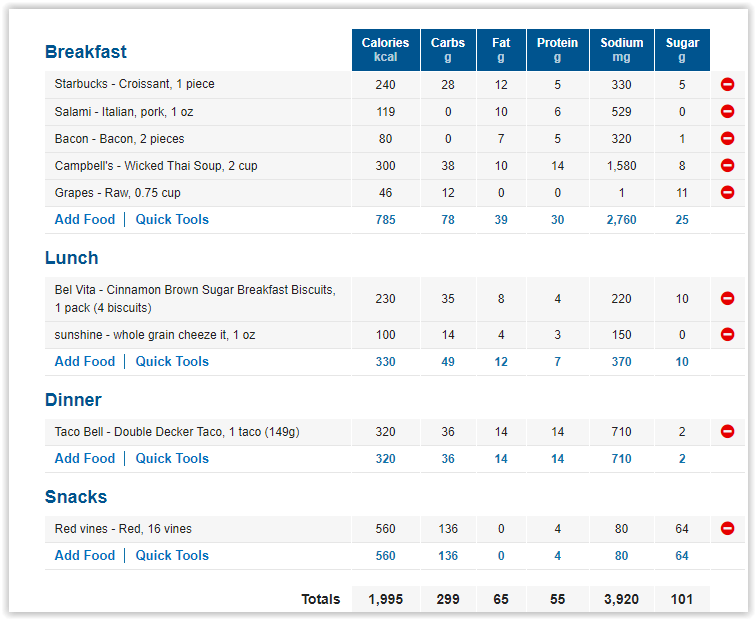The image size is (756, 620).
Task: Open Starbucks Croissant food entry
Action: point(135,84)
